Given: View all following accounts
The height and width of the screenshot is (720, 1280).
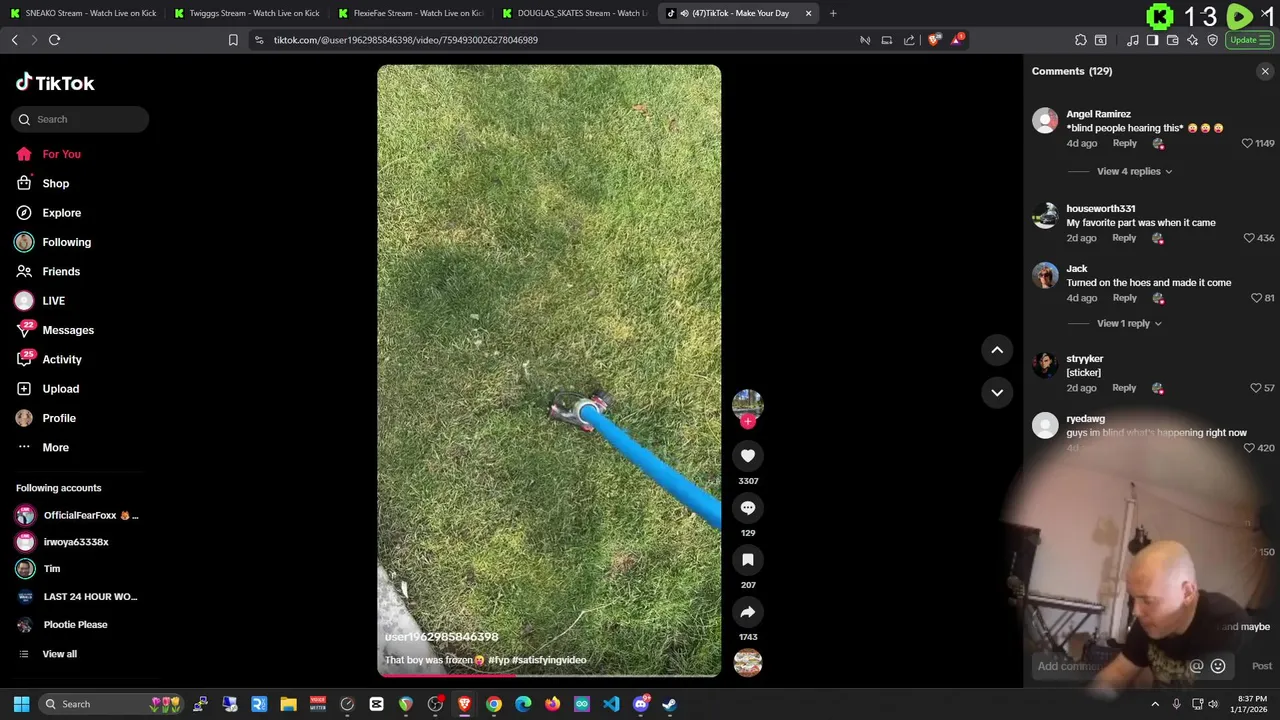Looking at the screenshot, I should [59, 654].
